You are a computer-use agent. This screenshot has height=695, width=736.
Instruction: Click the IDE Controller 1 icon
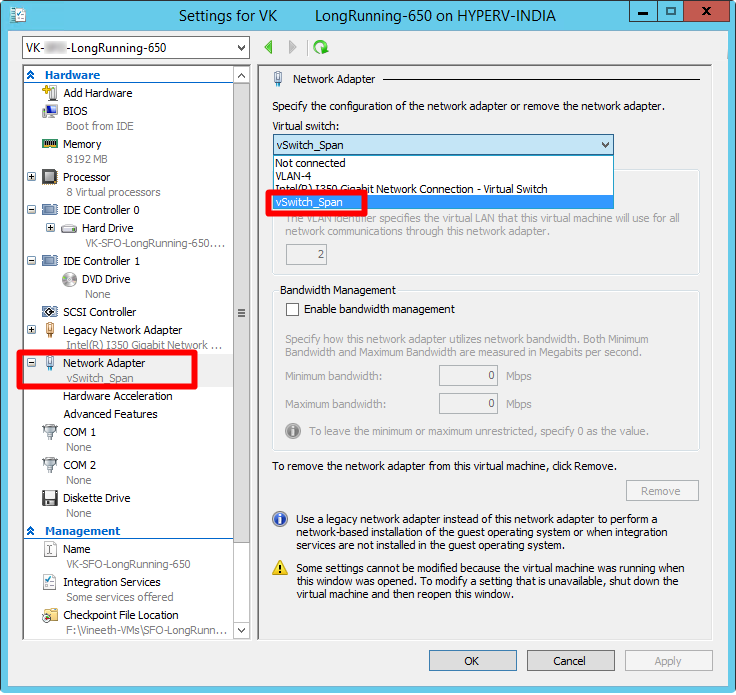pyautogui.click(x=50, y=260)
